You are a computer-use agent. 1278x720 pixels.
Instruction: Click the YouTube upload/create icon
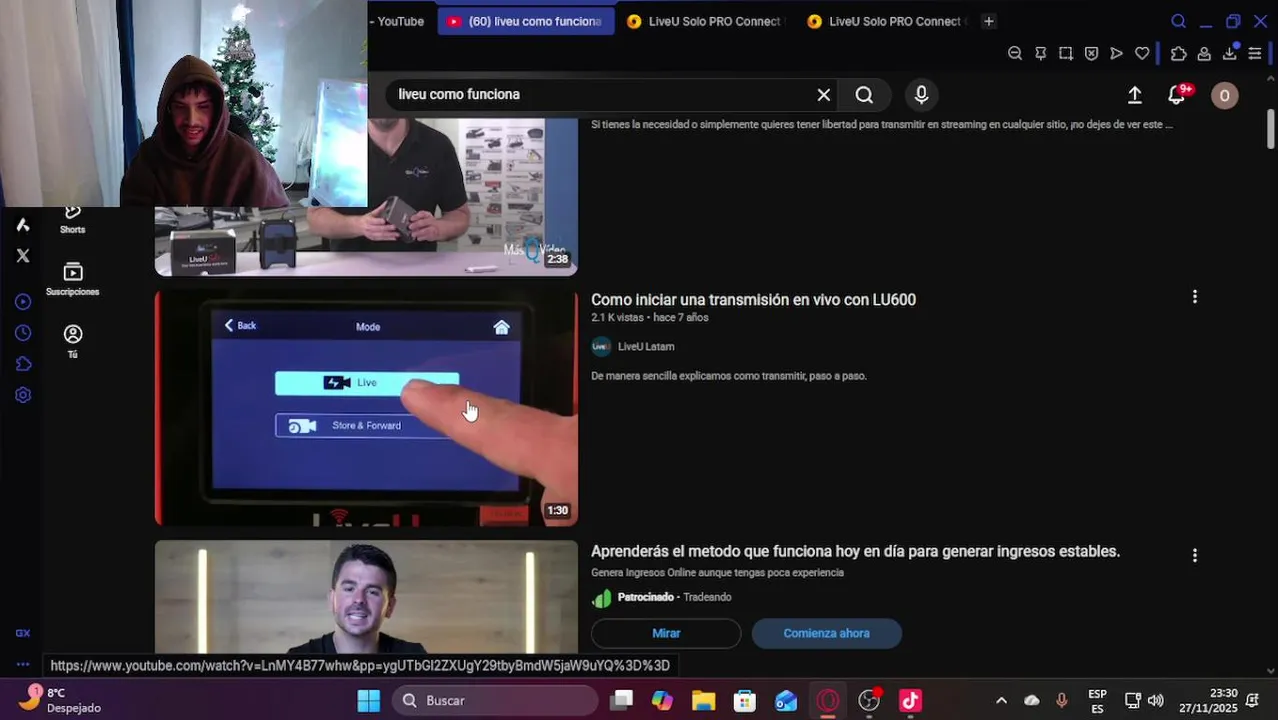click(x=1134, y=95)
